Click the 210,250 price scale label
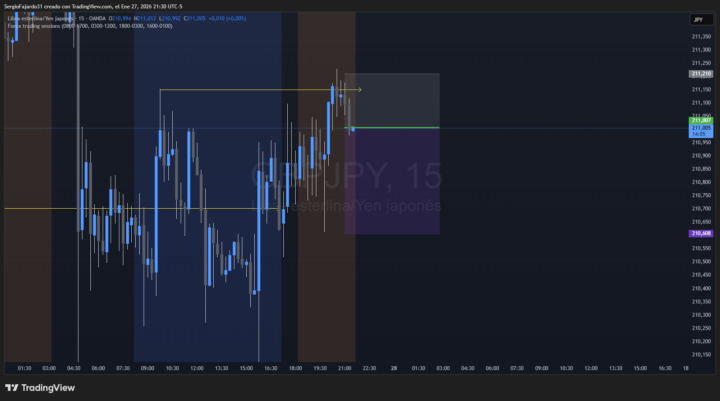The image size is (720, 401). tap(701, 328)
